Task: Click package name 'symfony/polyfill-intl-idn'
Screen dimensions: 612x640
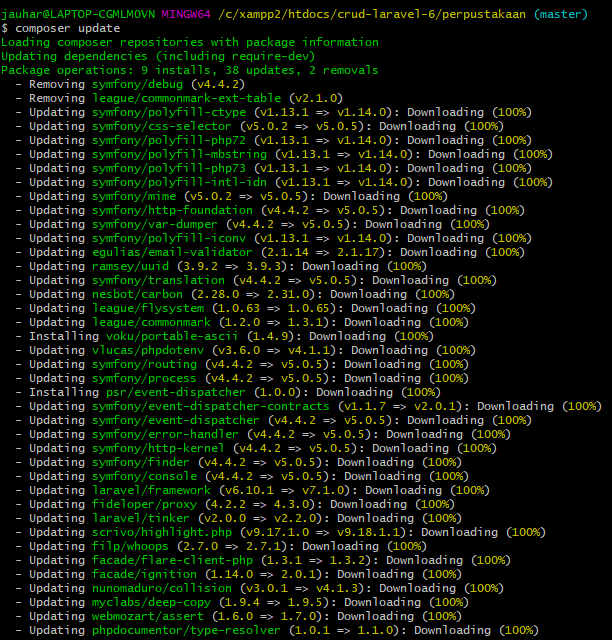Action: coord(179,182)
